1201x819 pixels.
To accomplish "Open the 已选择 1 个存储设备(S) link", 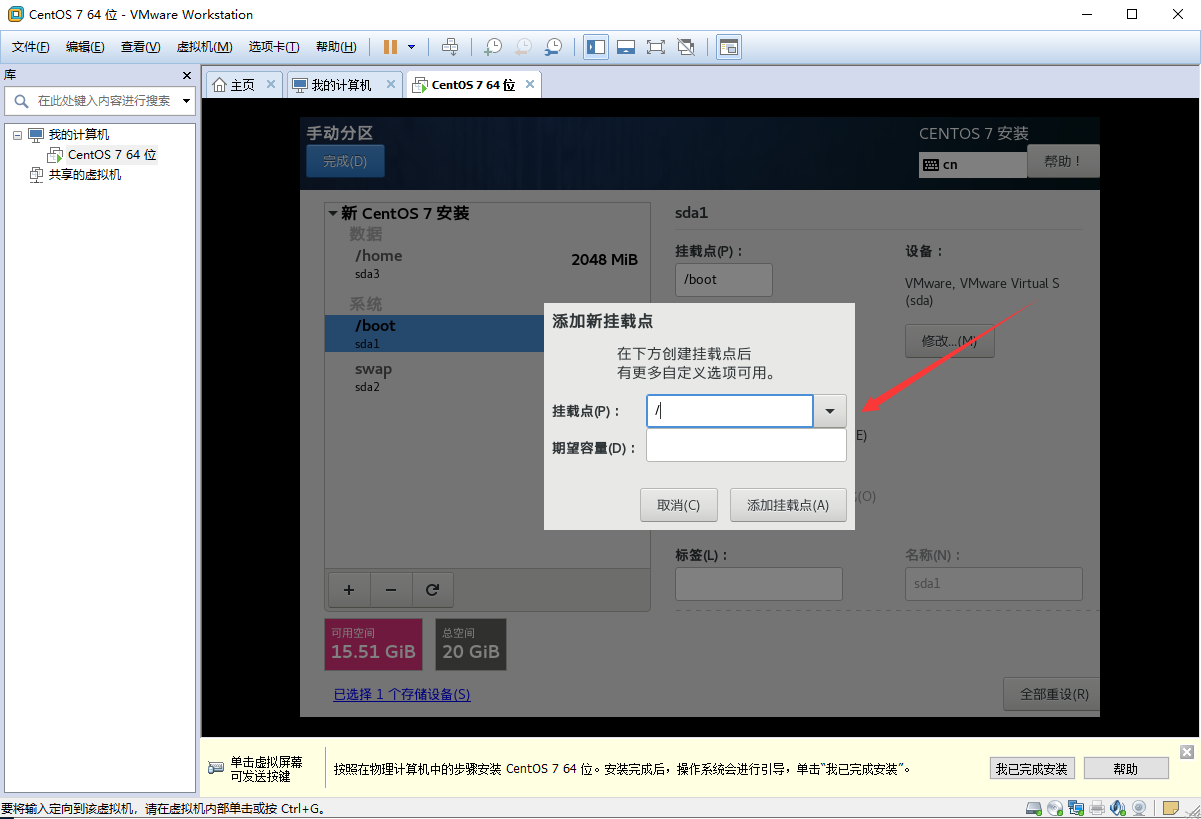I will click(x=402, y=694).
